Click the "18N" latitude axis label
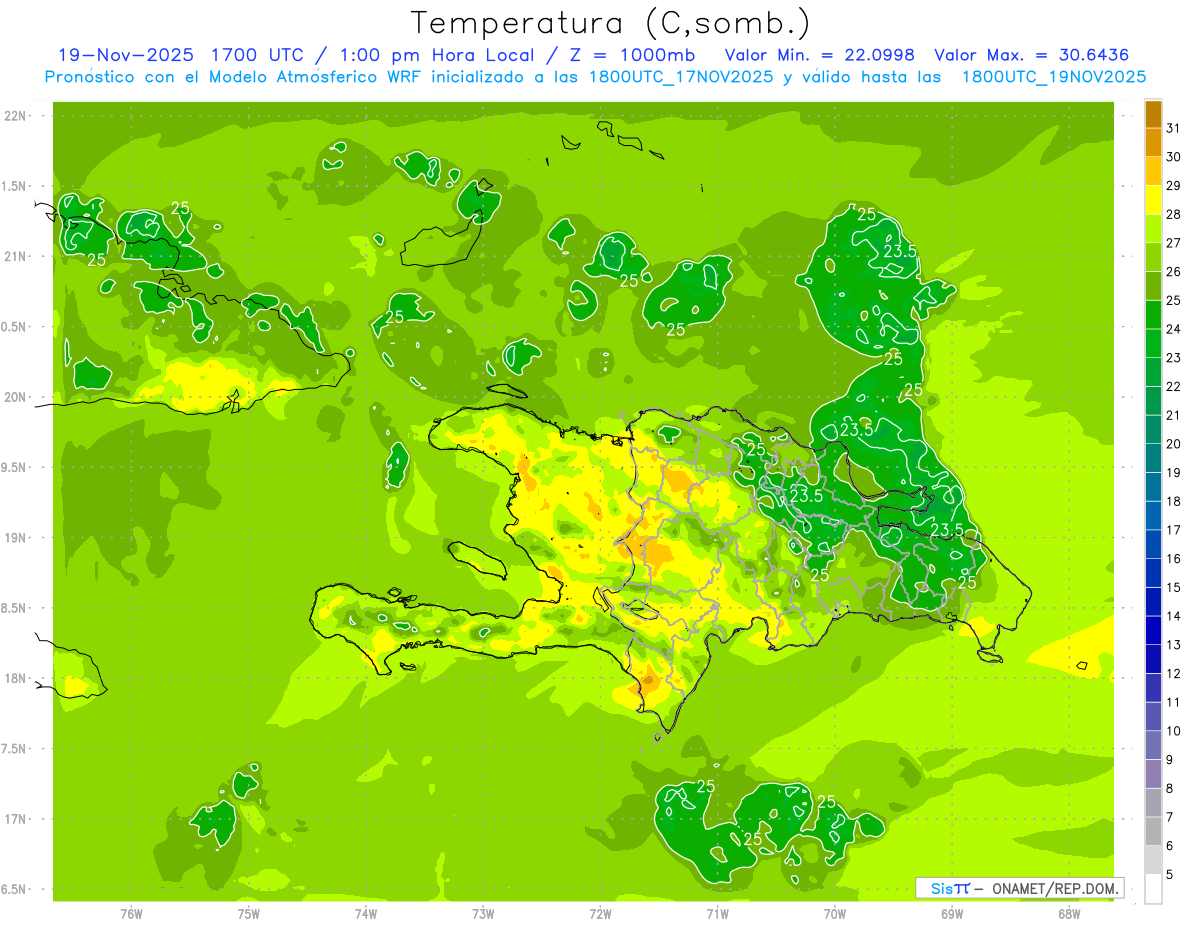 pyautogui.click(x=15, y=678)
